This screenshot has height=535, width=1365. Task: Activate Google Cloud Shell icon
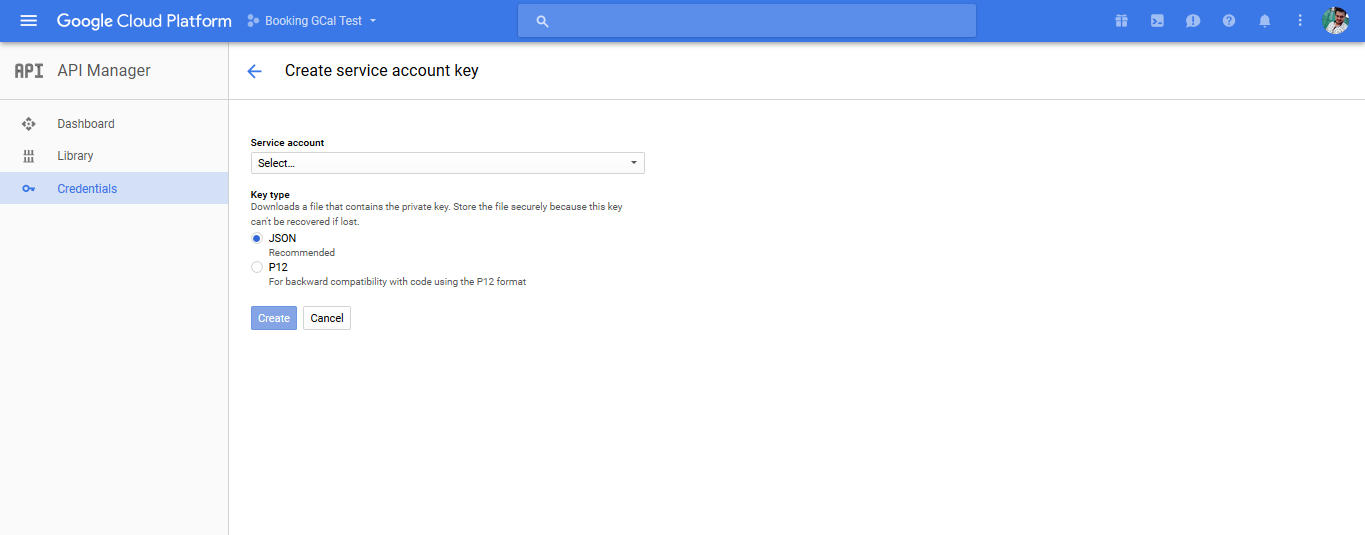point(1157,21)
